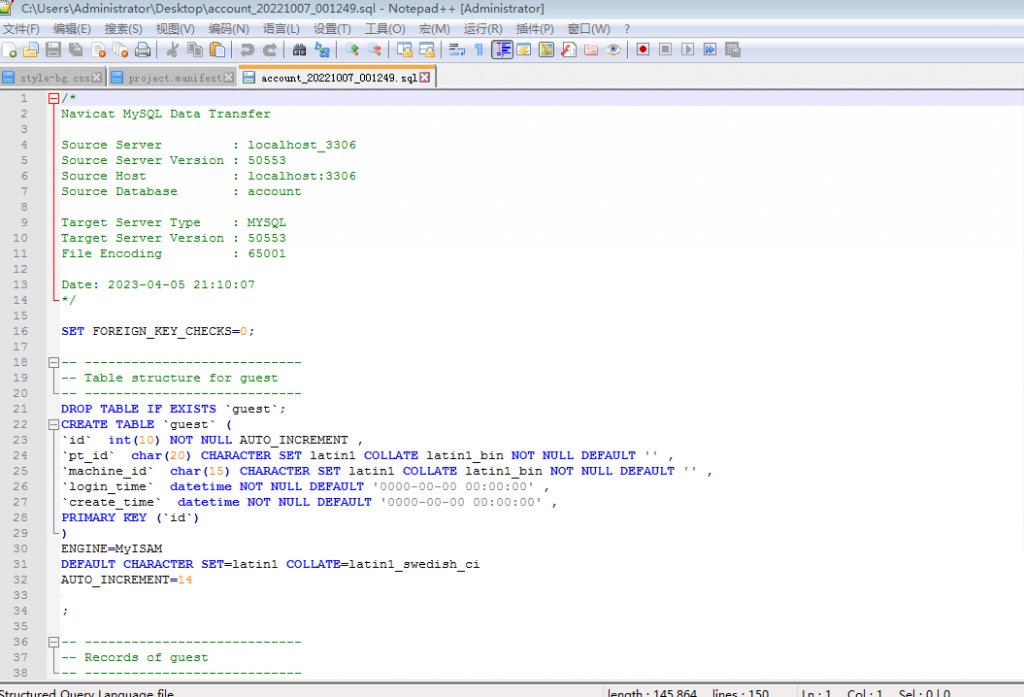
Task: Open the Find dialog via binoculars icon
Action: (x=300, y=48)
